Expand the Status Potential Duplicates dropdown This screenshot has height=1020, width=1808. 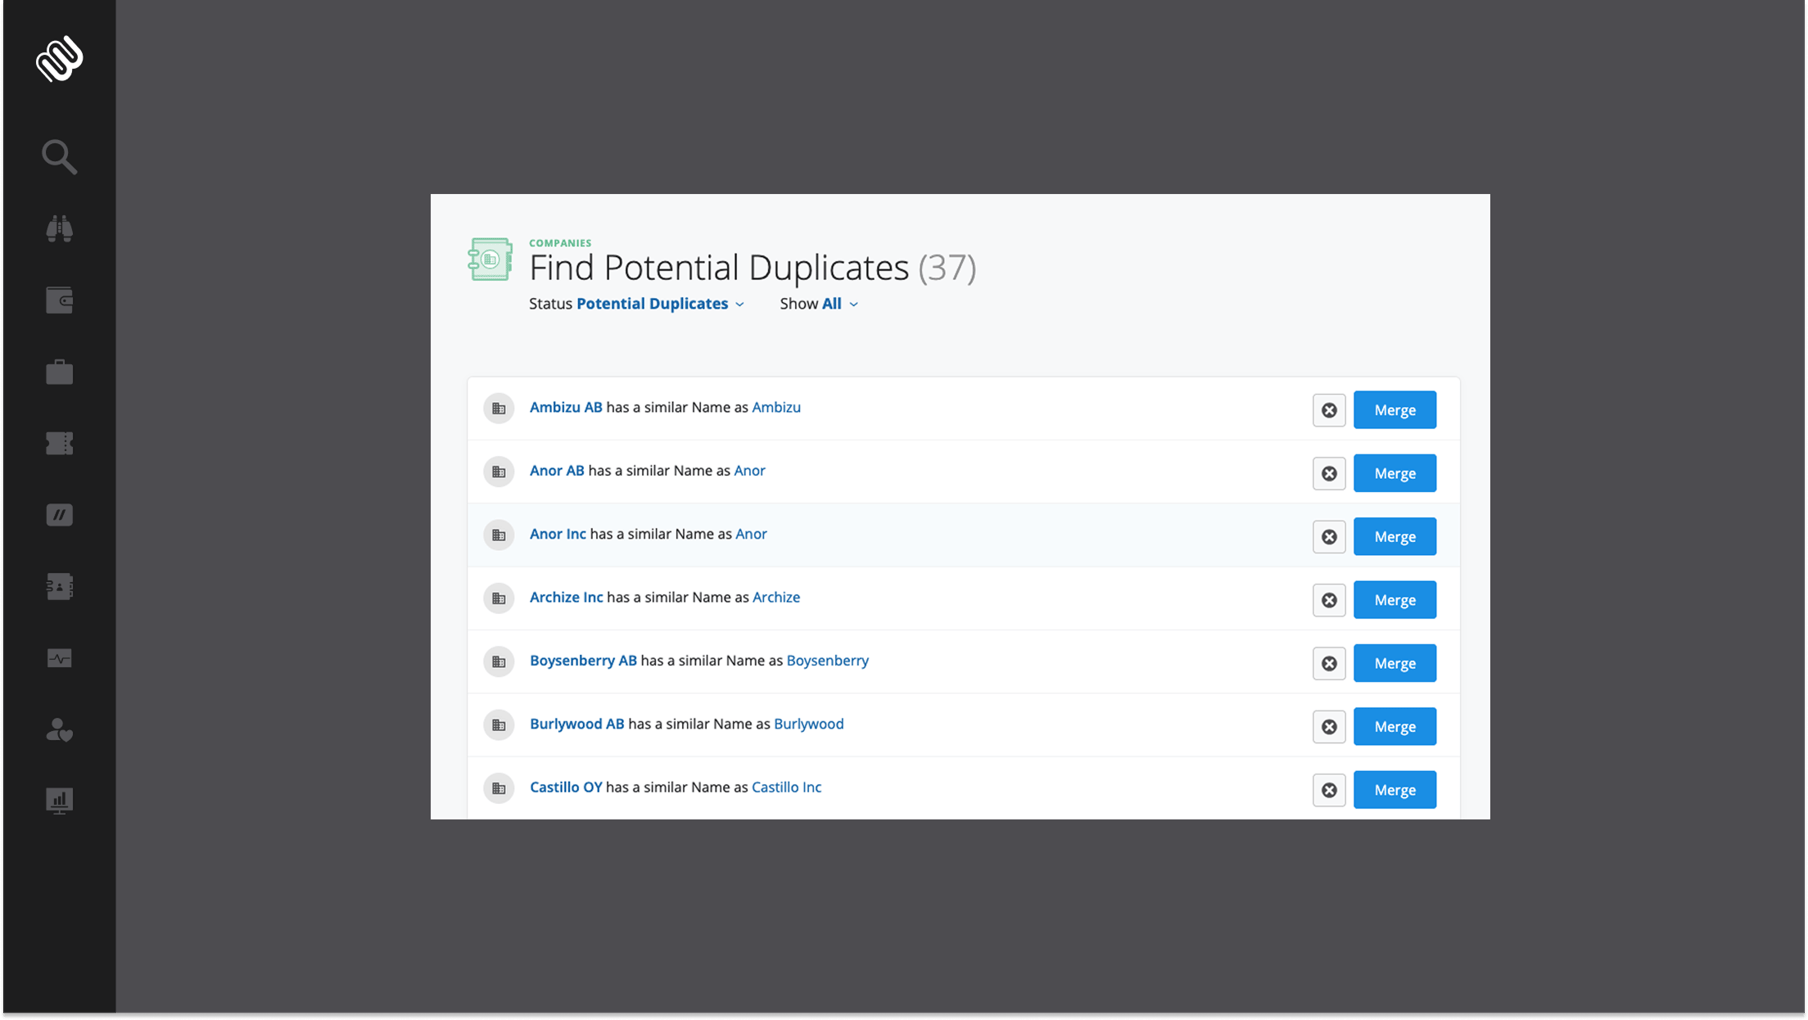[660, 304]
